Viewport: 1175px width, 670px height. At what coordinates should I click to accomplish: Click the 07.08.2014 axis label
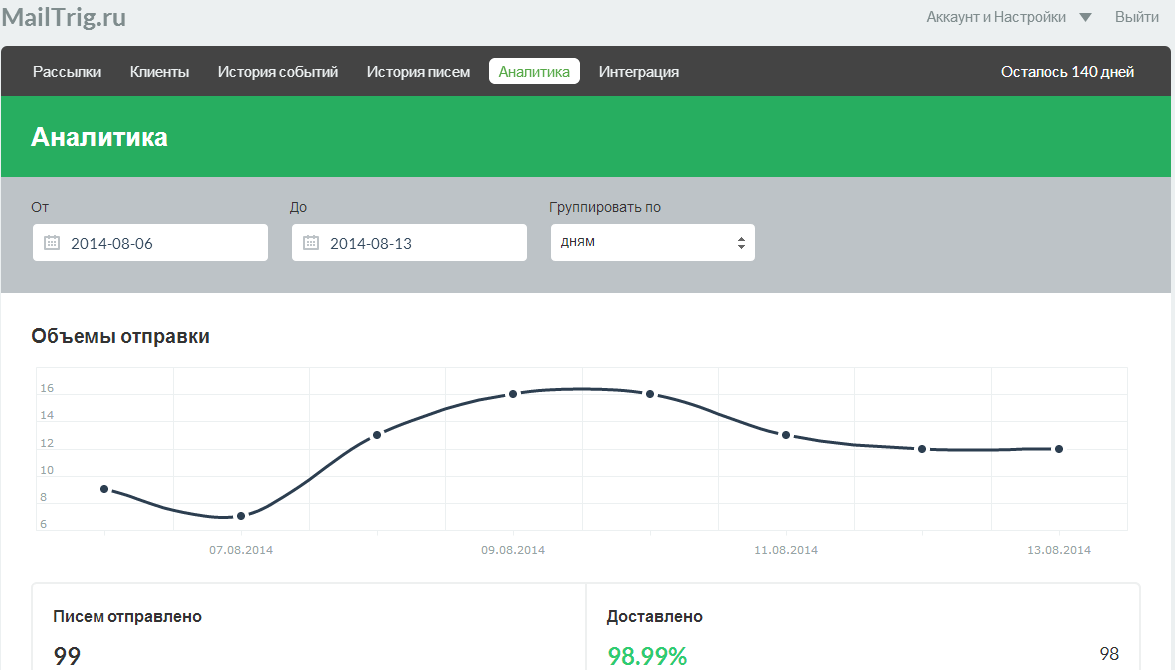click(241, 550)
